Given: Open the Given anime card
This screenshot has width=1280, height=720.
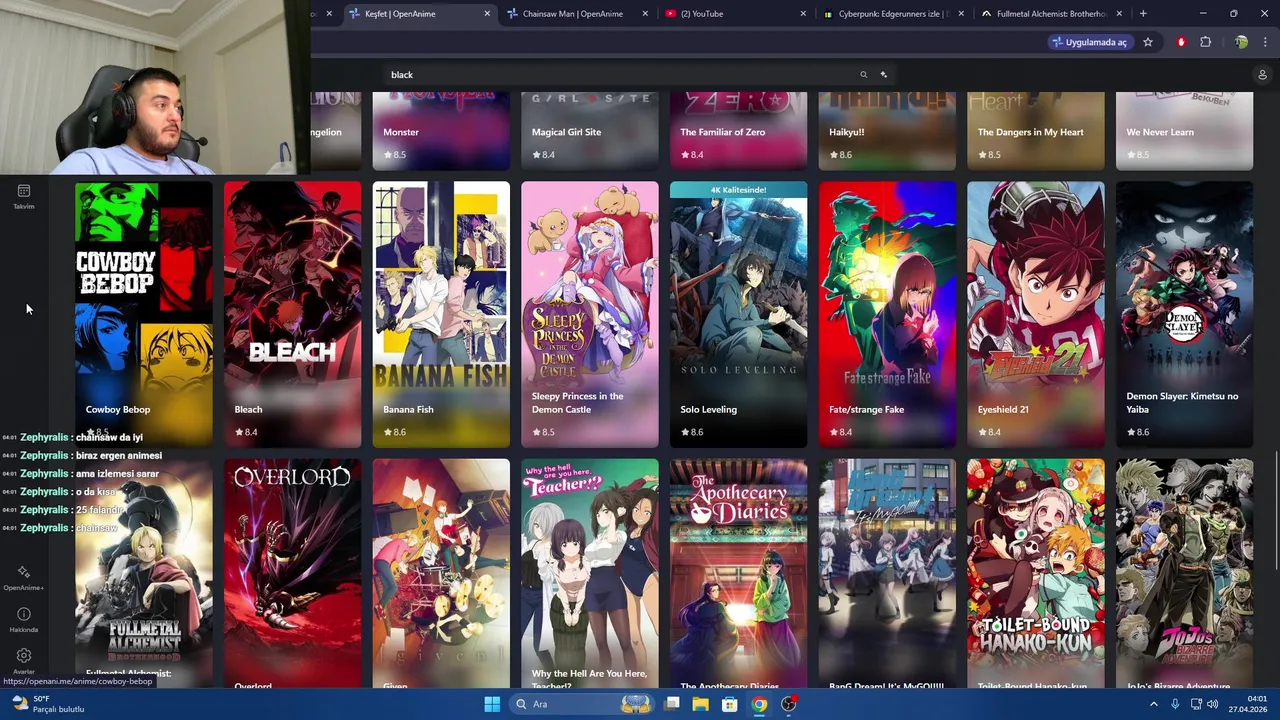Looking at the screenshot, I should pyautogui.click(x=441, y=574).
